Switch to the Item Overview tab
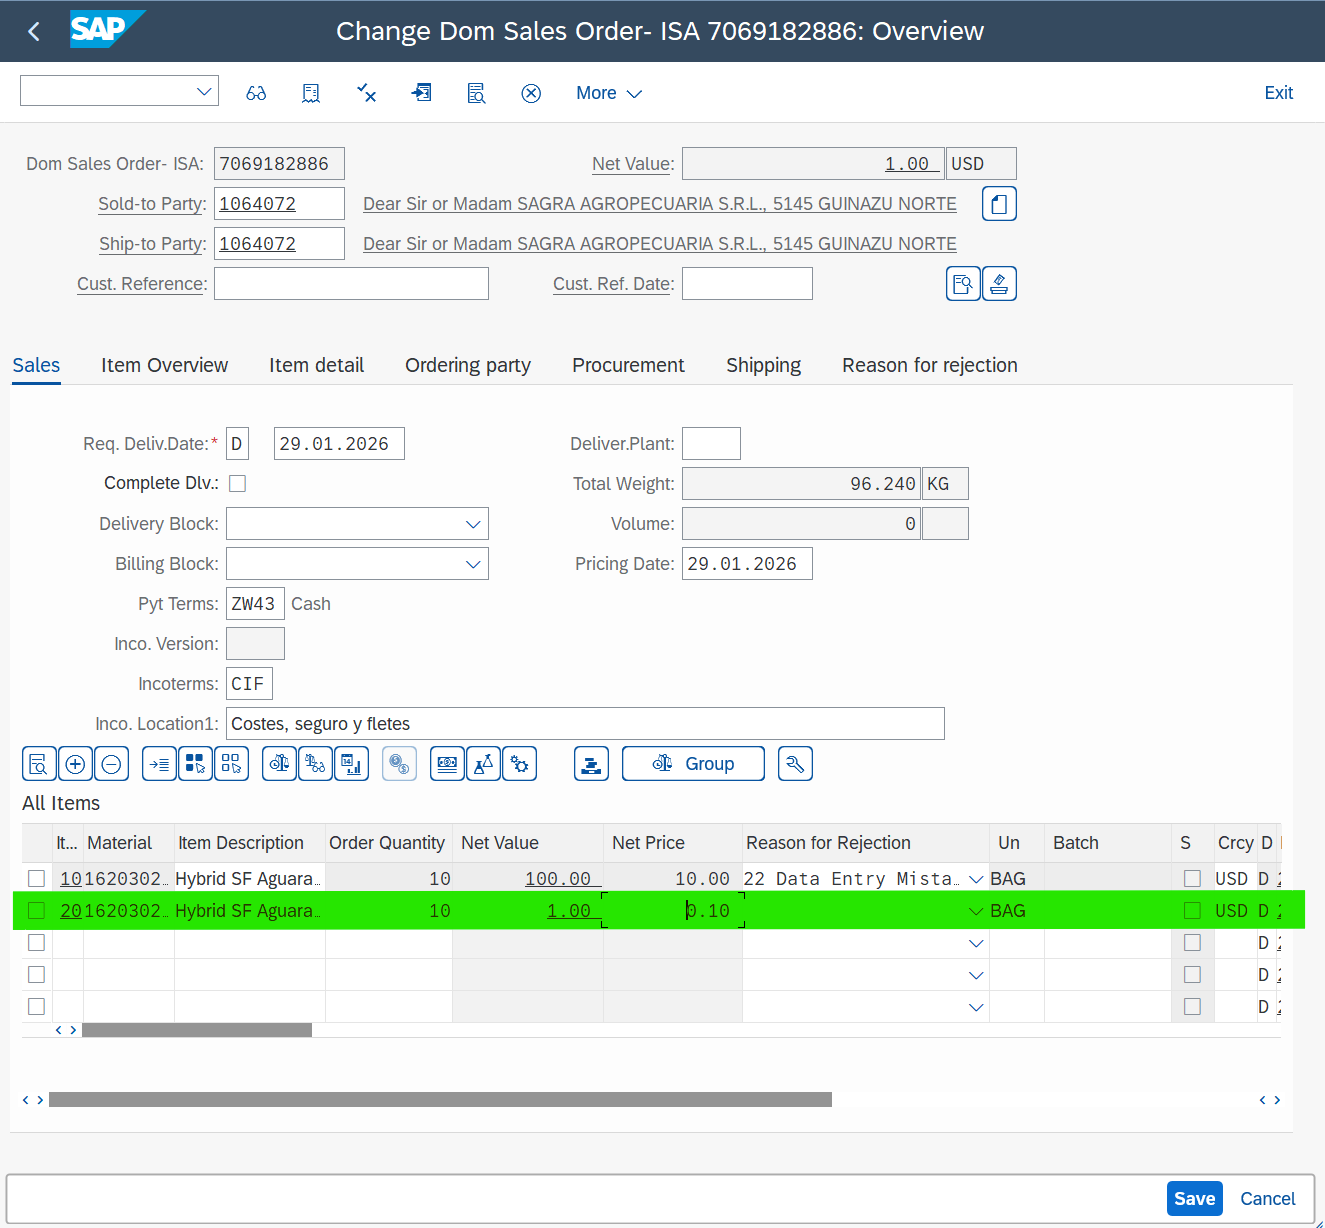 click(x=164, y=365)
